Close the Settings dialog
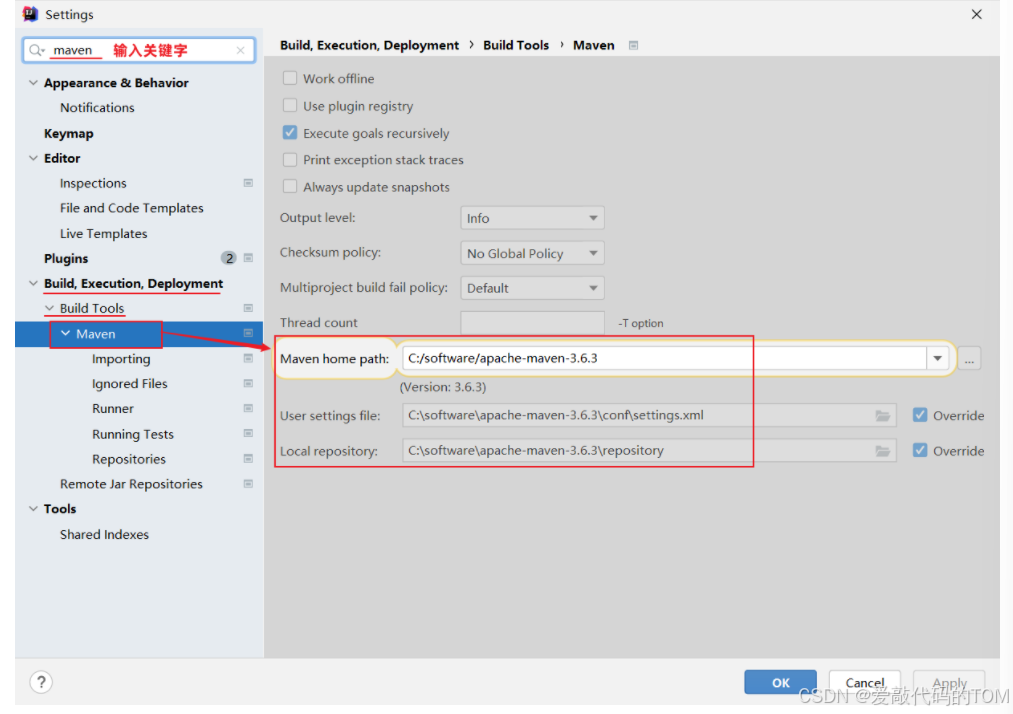The image size is (1013, 714). click(976, 14)
